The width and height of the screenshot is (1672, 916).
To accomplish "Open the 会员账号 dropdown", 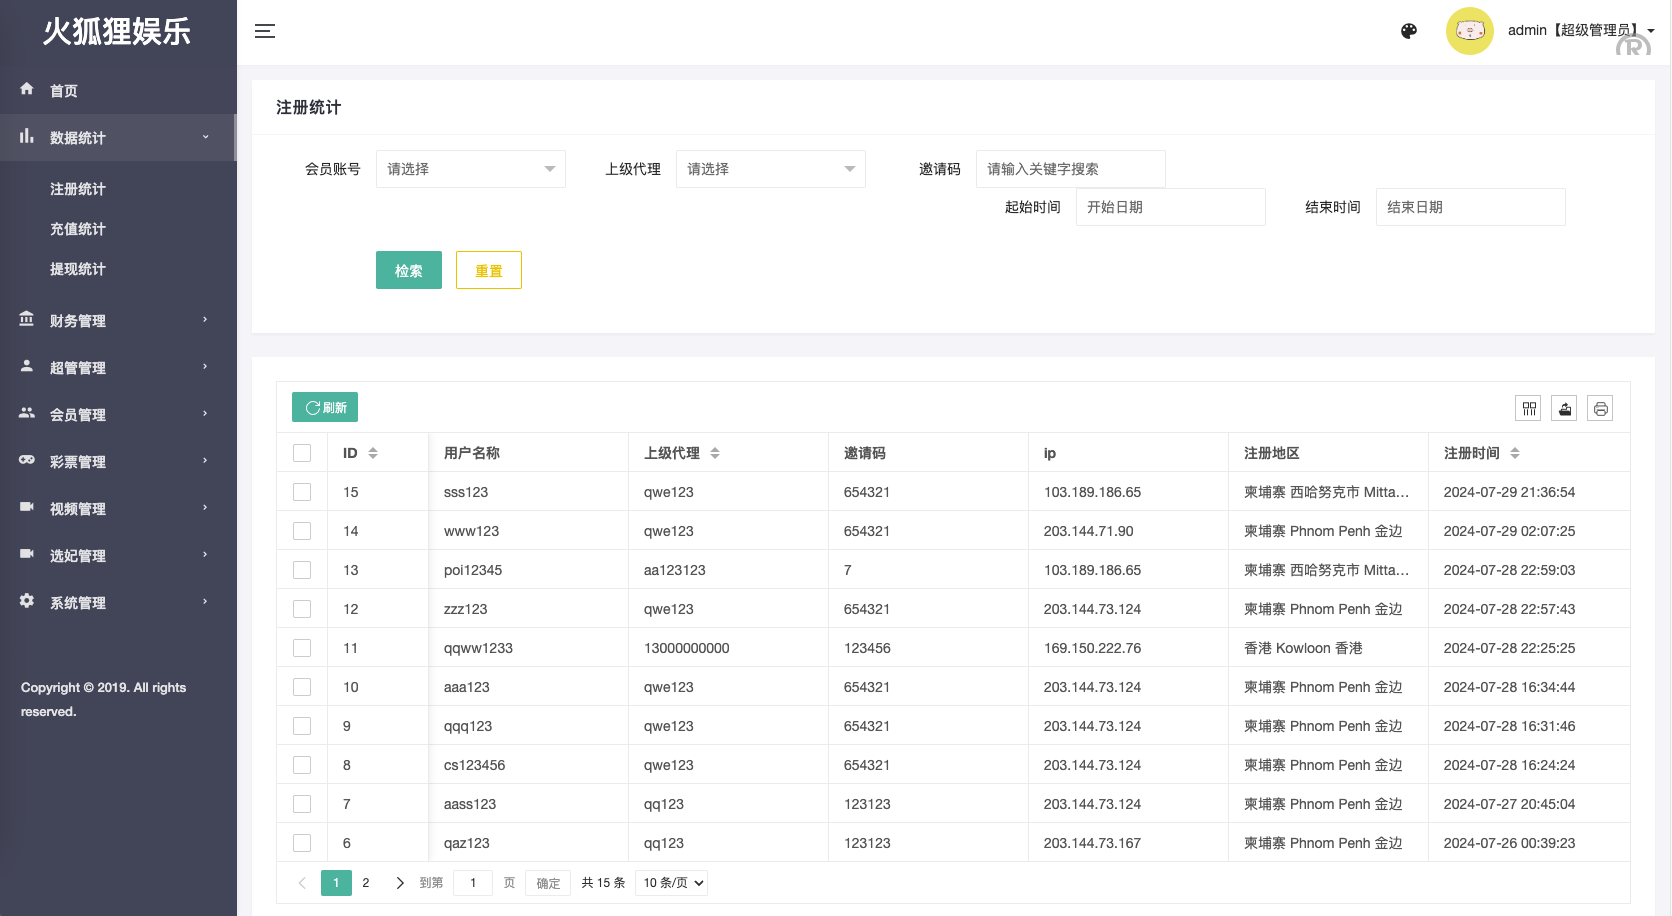I will pyautogui.click(x=470, y=169).
